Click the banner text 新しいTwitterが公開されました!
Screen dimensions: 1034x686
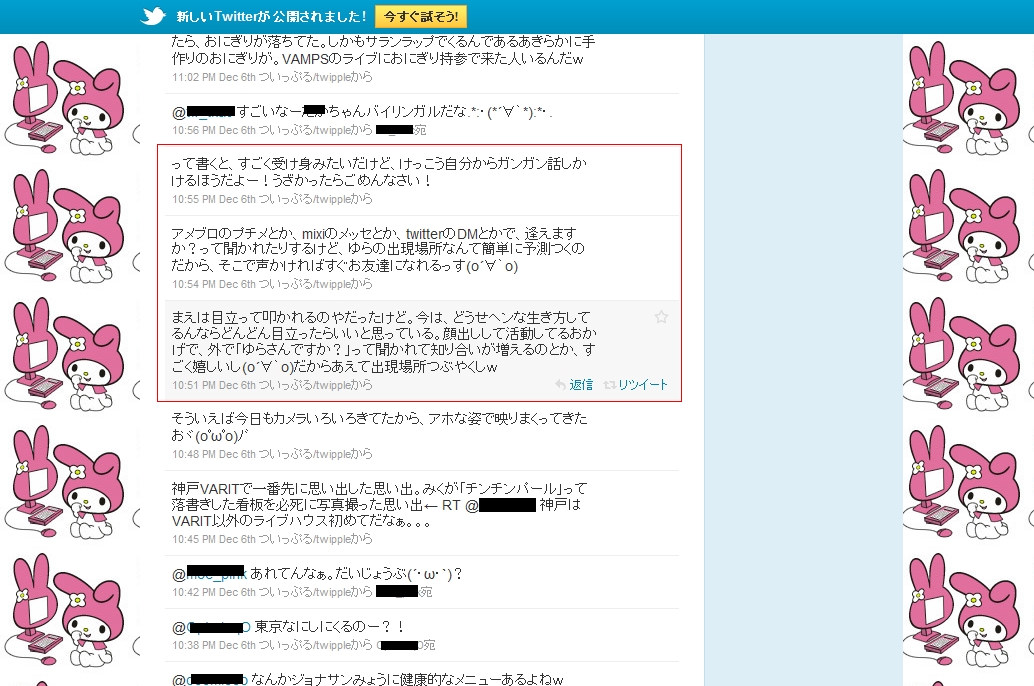tap(271, 16)
